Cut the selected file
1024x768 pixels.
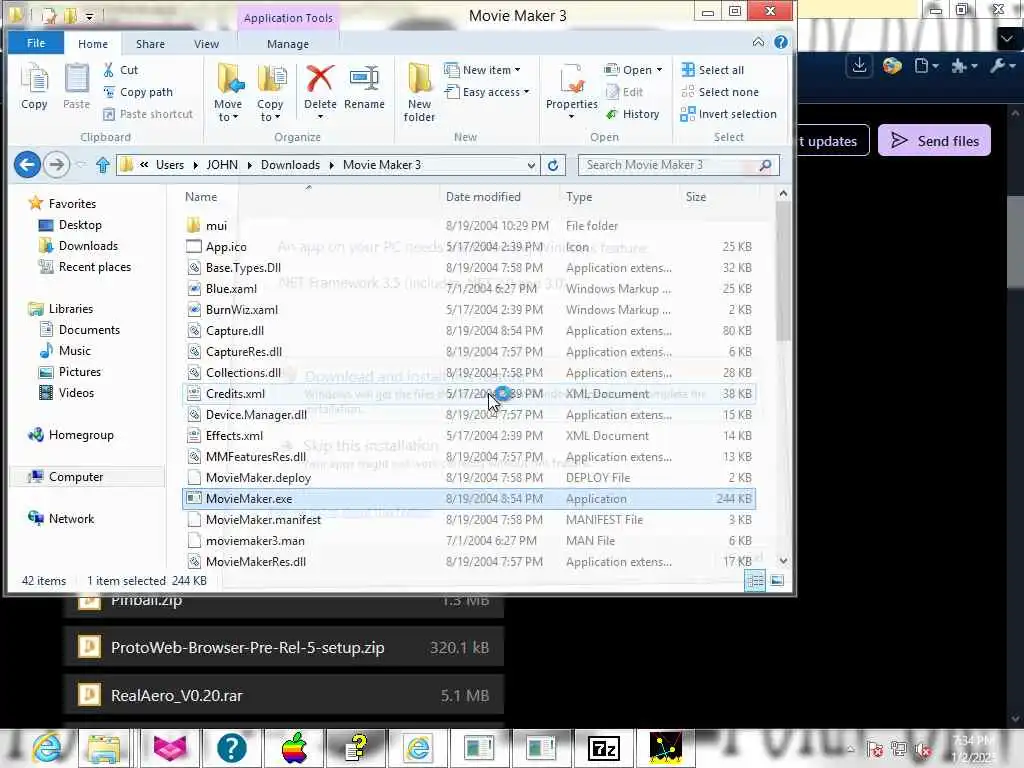click(121, 70)
